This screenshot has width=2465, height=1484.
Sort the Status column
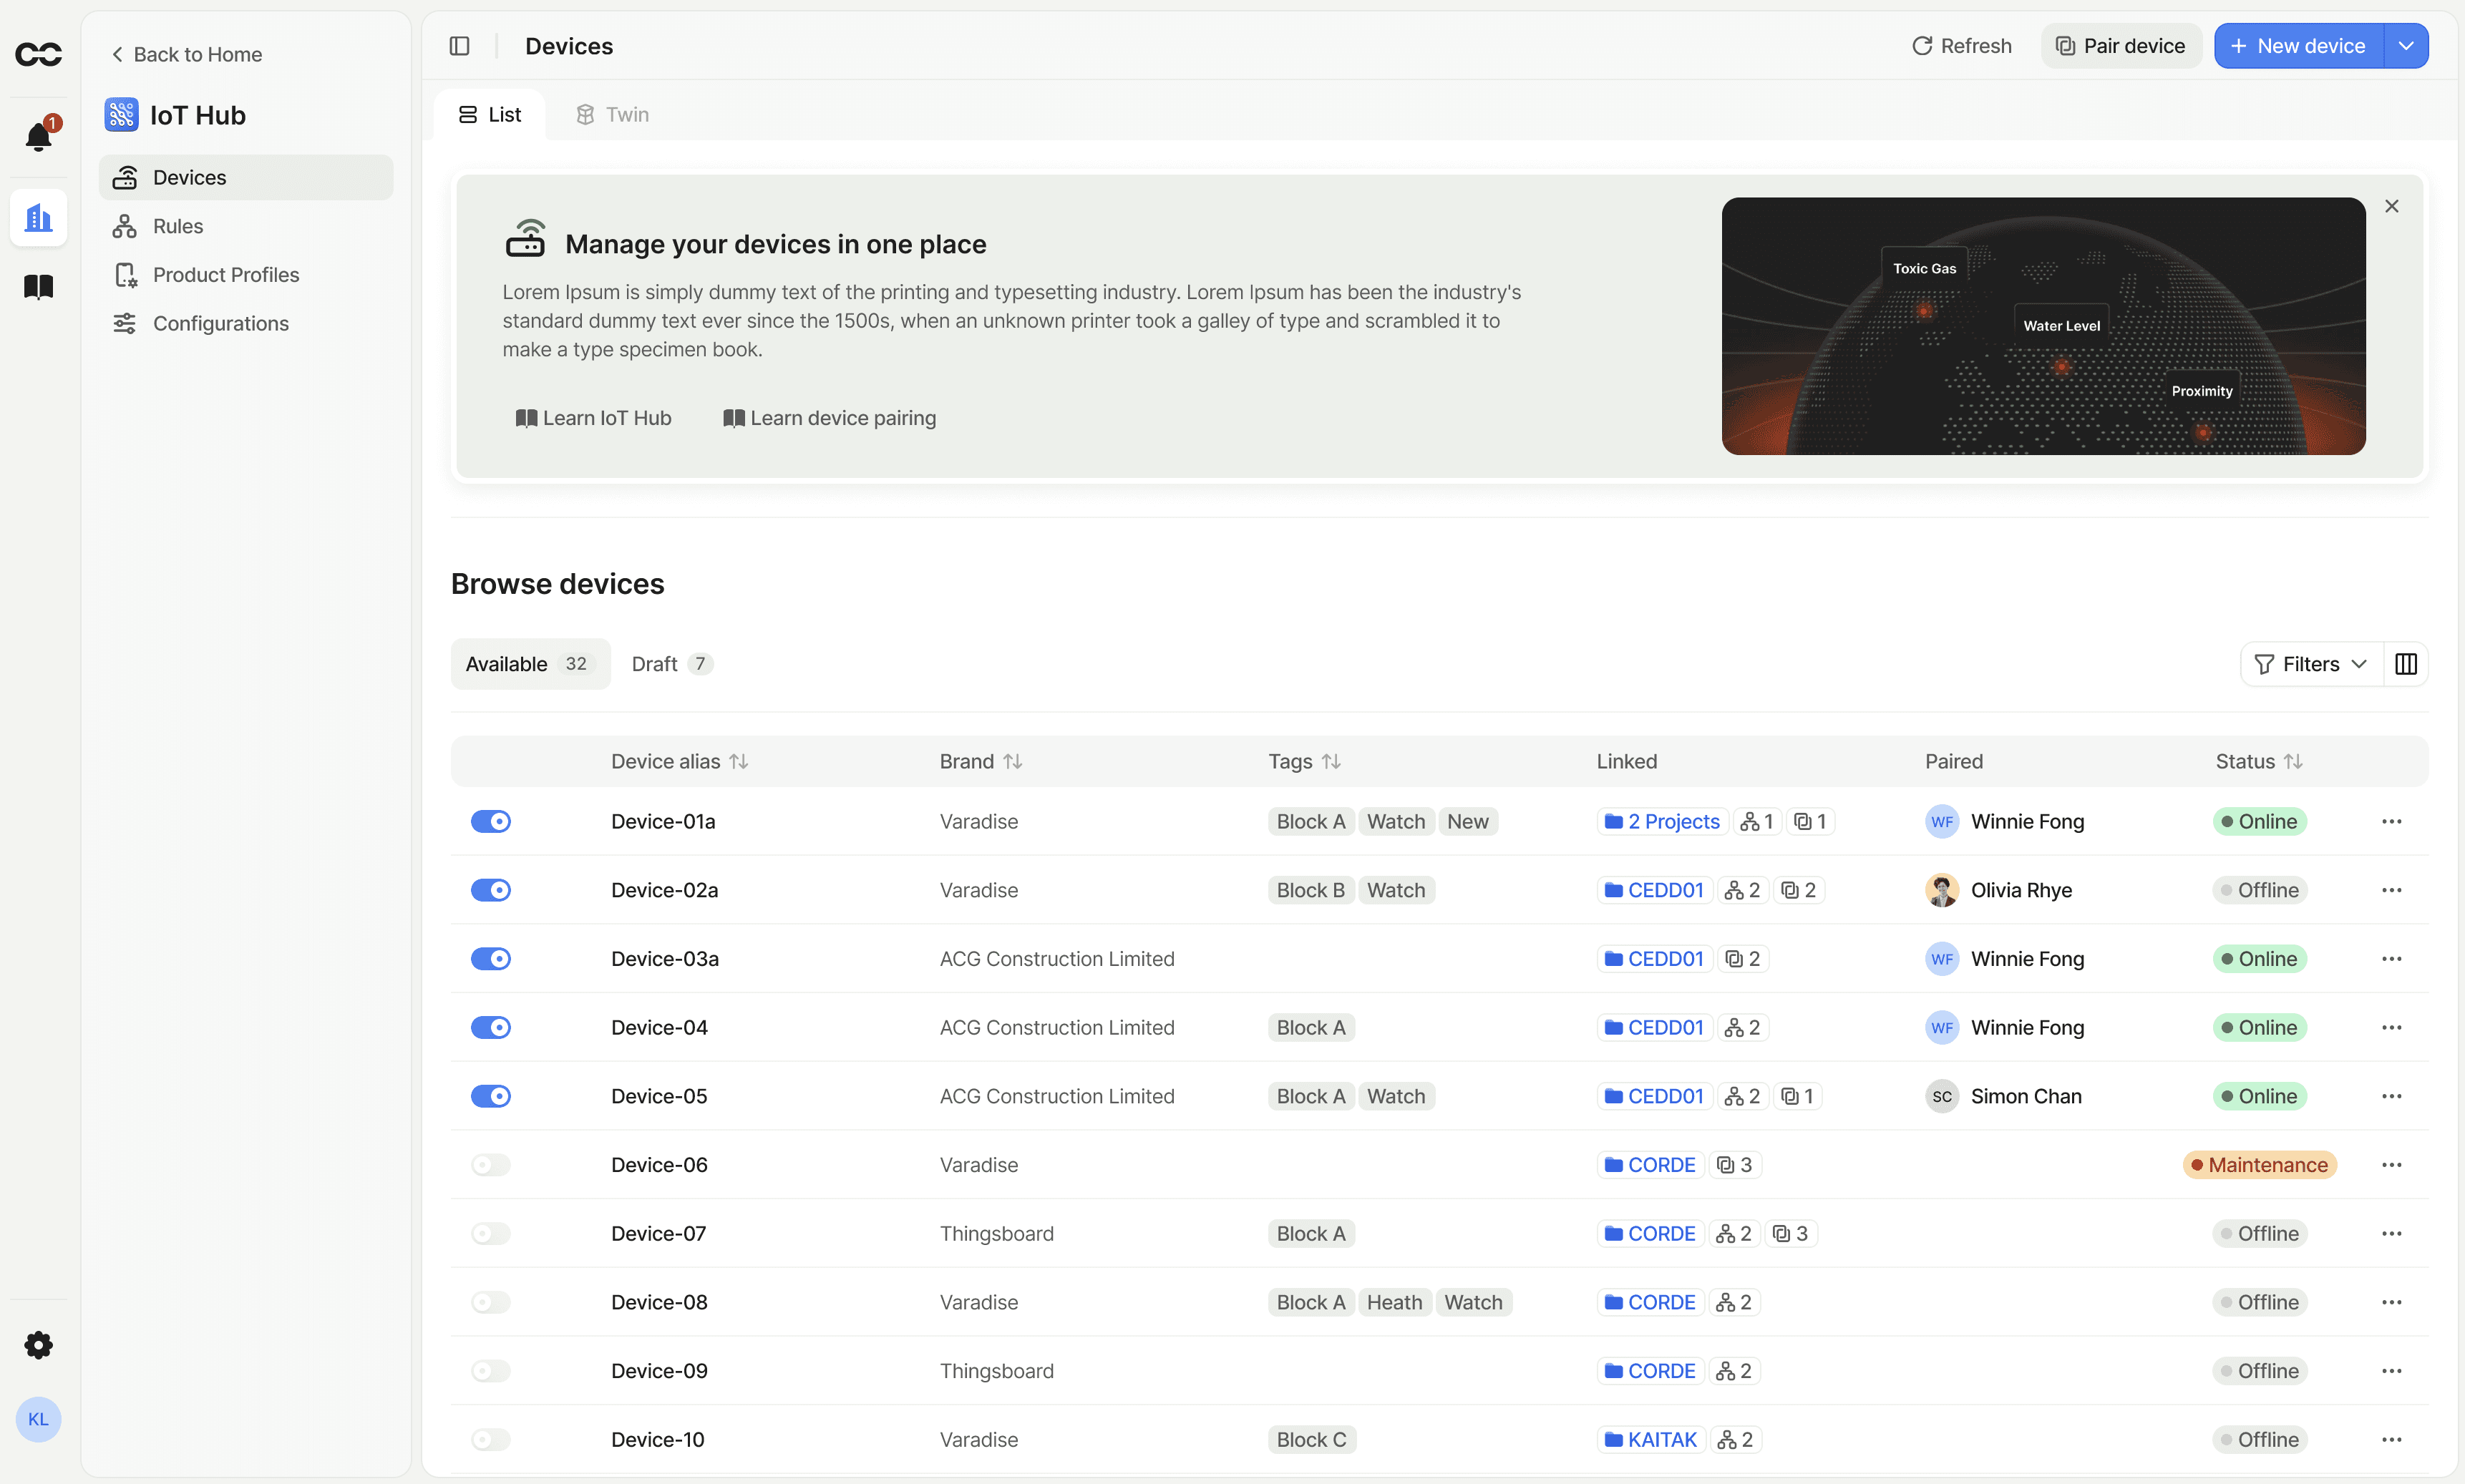[x=2293, y=762]
